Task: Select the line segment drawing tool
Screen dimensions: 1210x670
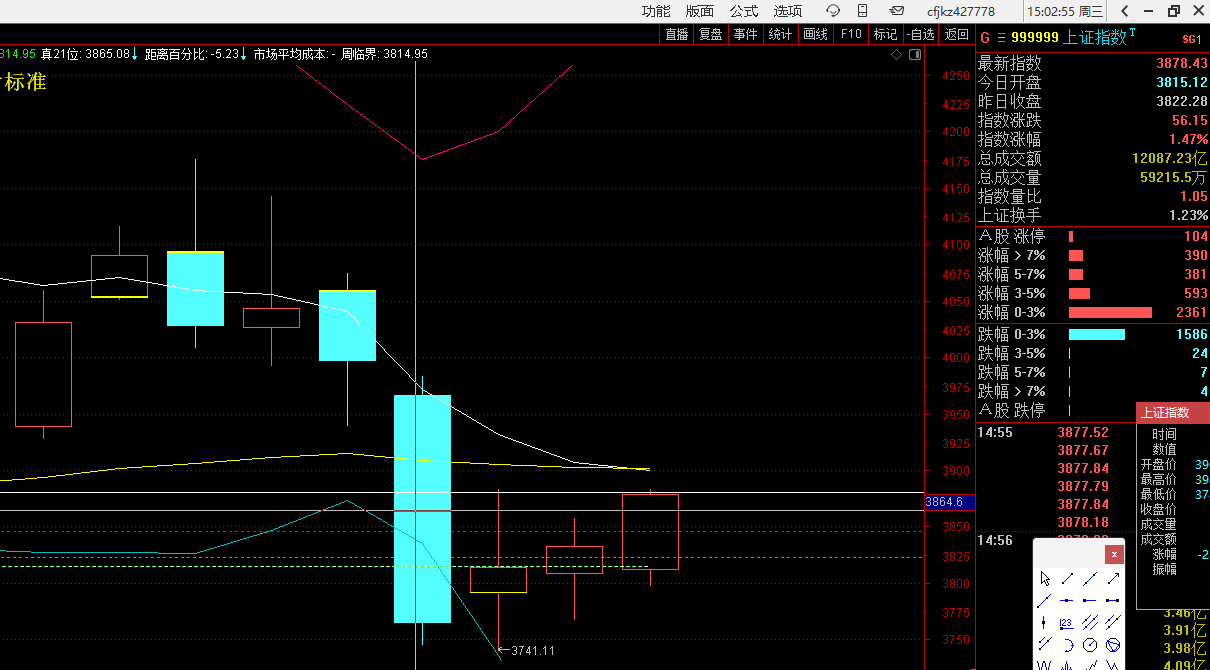Action: 1067,578
